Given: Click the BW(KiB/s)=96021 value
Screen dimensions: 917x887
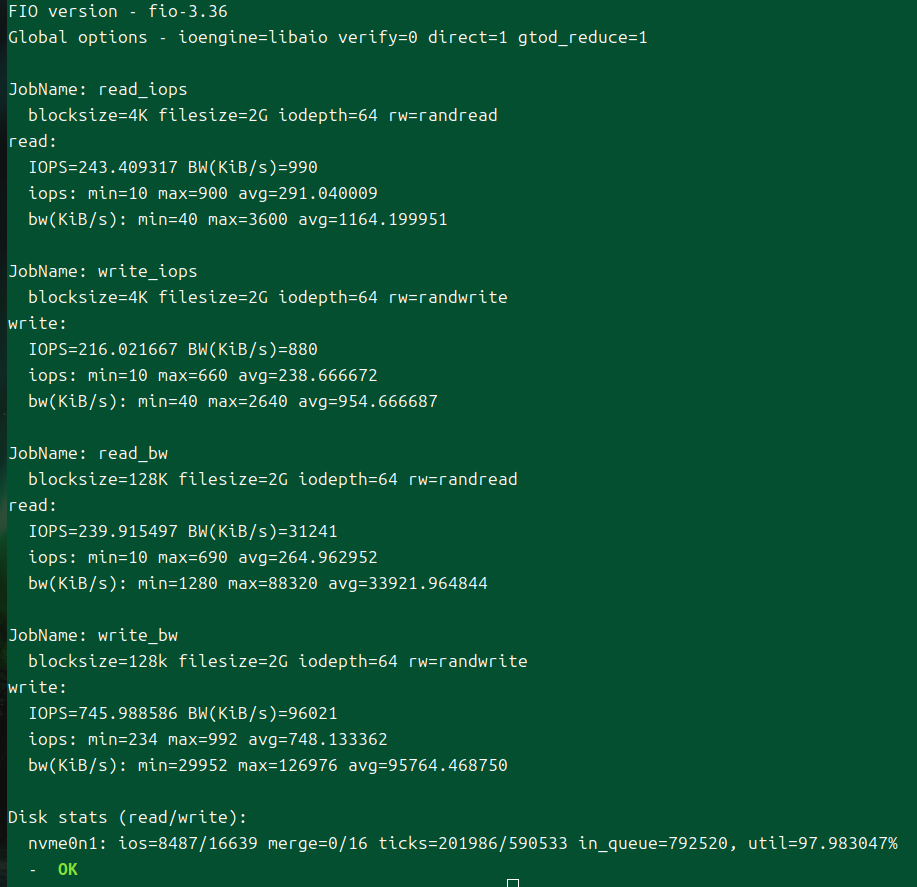Looking at the screenshot, I should 263,713.
